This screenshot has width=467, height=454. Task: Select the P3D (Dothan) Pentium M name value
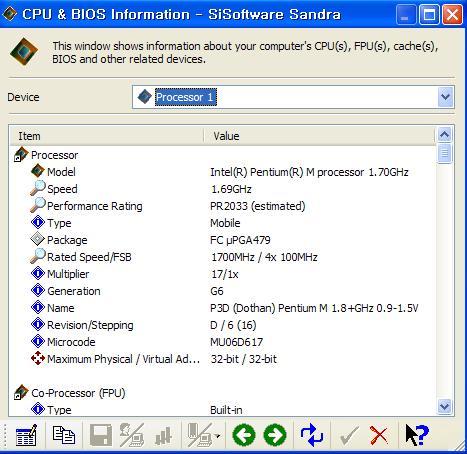pos(314,308)
